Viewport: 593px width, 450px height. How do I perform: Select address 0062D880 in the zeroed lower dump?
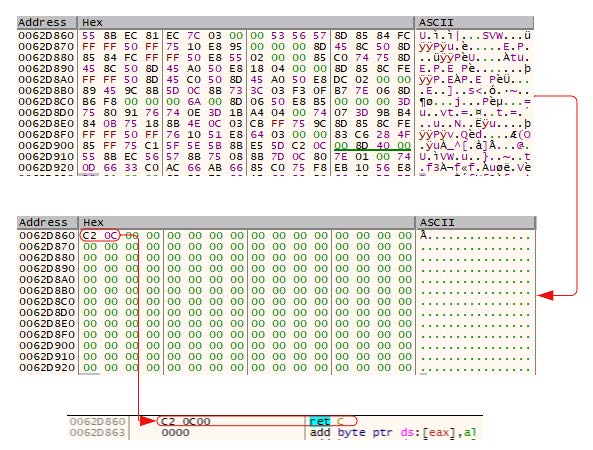(x=47, y=258)
